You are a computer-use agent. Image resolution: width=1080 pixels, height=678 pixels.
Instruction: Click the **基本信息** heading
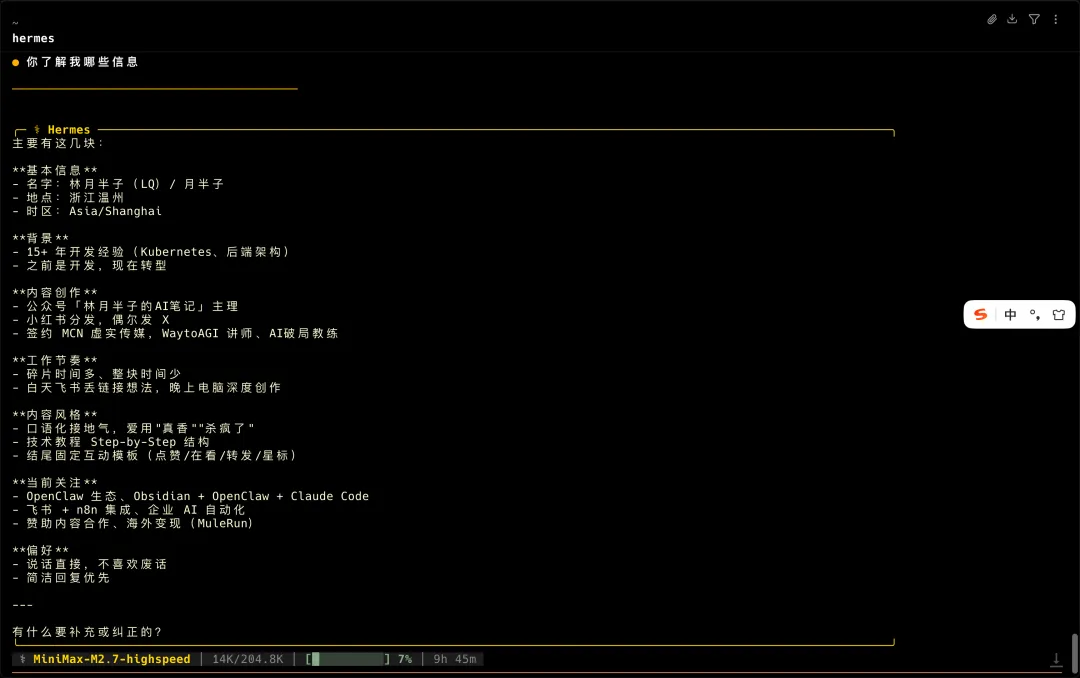point(54,170)
